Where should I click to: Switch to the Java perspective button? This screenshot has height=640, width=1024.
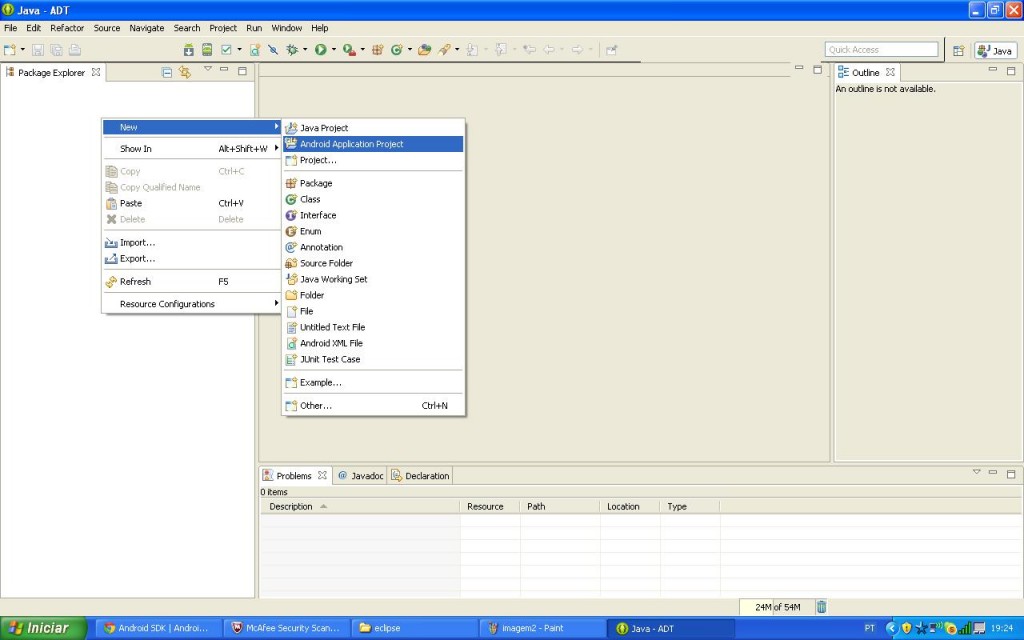point(995,50)
